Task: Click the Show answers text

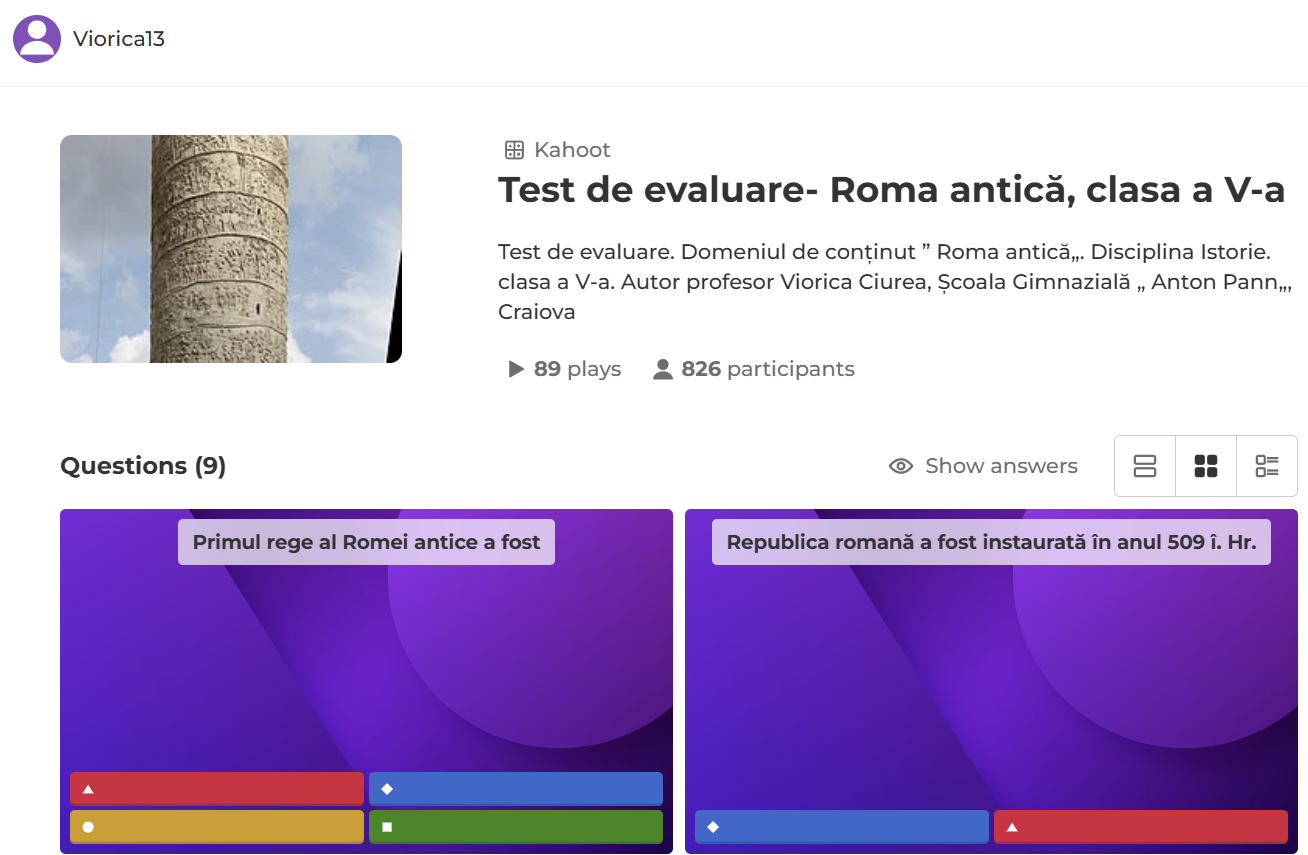Action: 1001,466
